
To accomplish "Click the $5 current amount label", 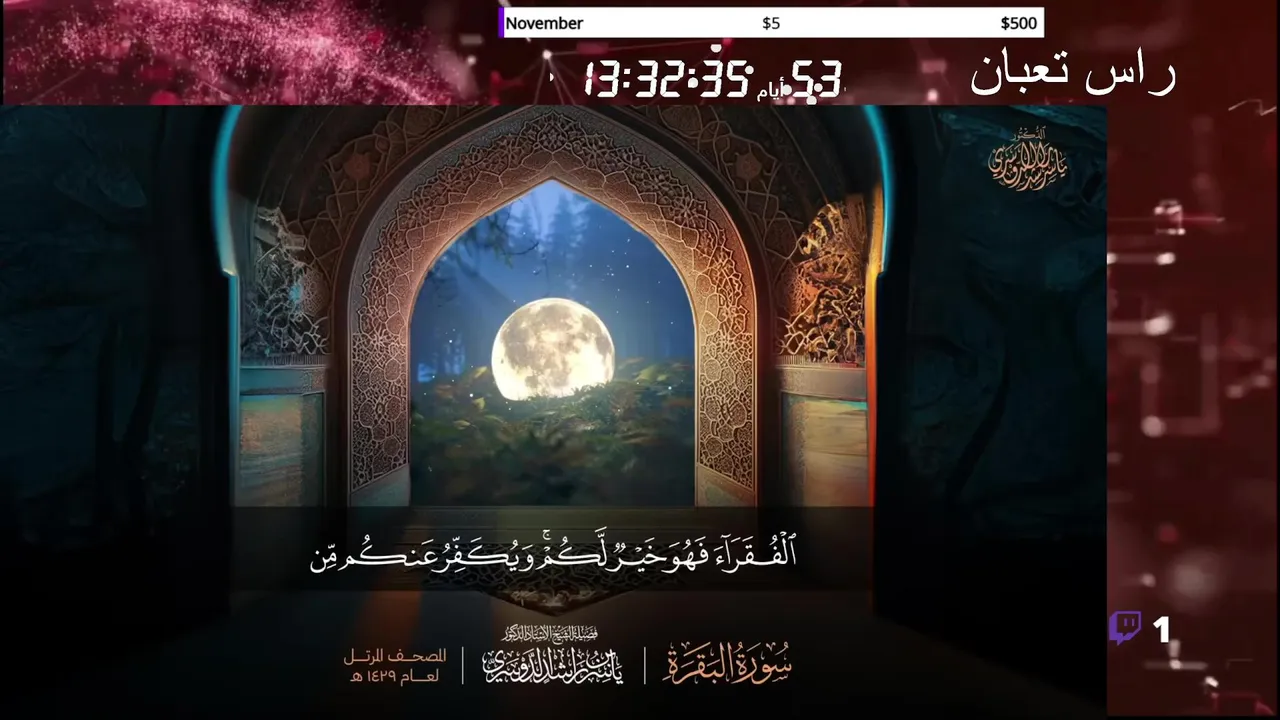I will coord(771,23).
